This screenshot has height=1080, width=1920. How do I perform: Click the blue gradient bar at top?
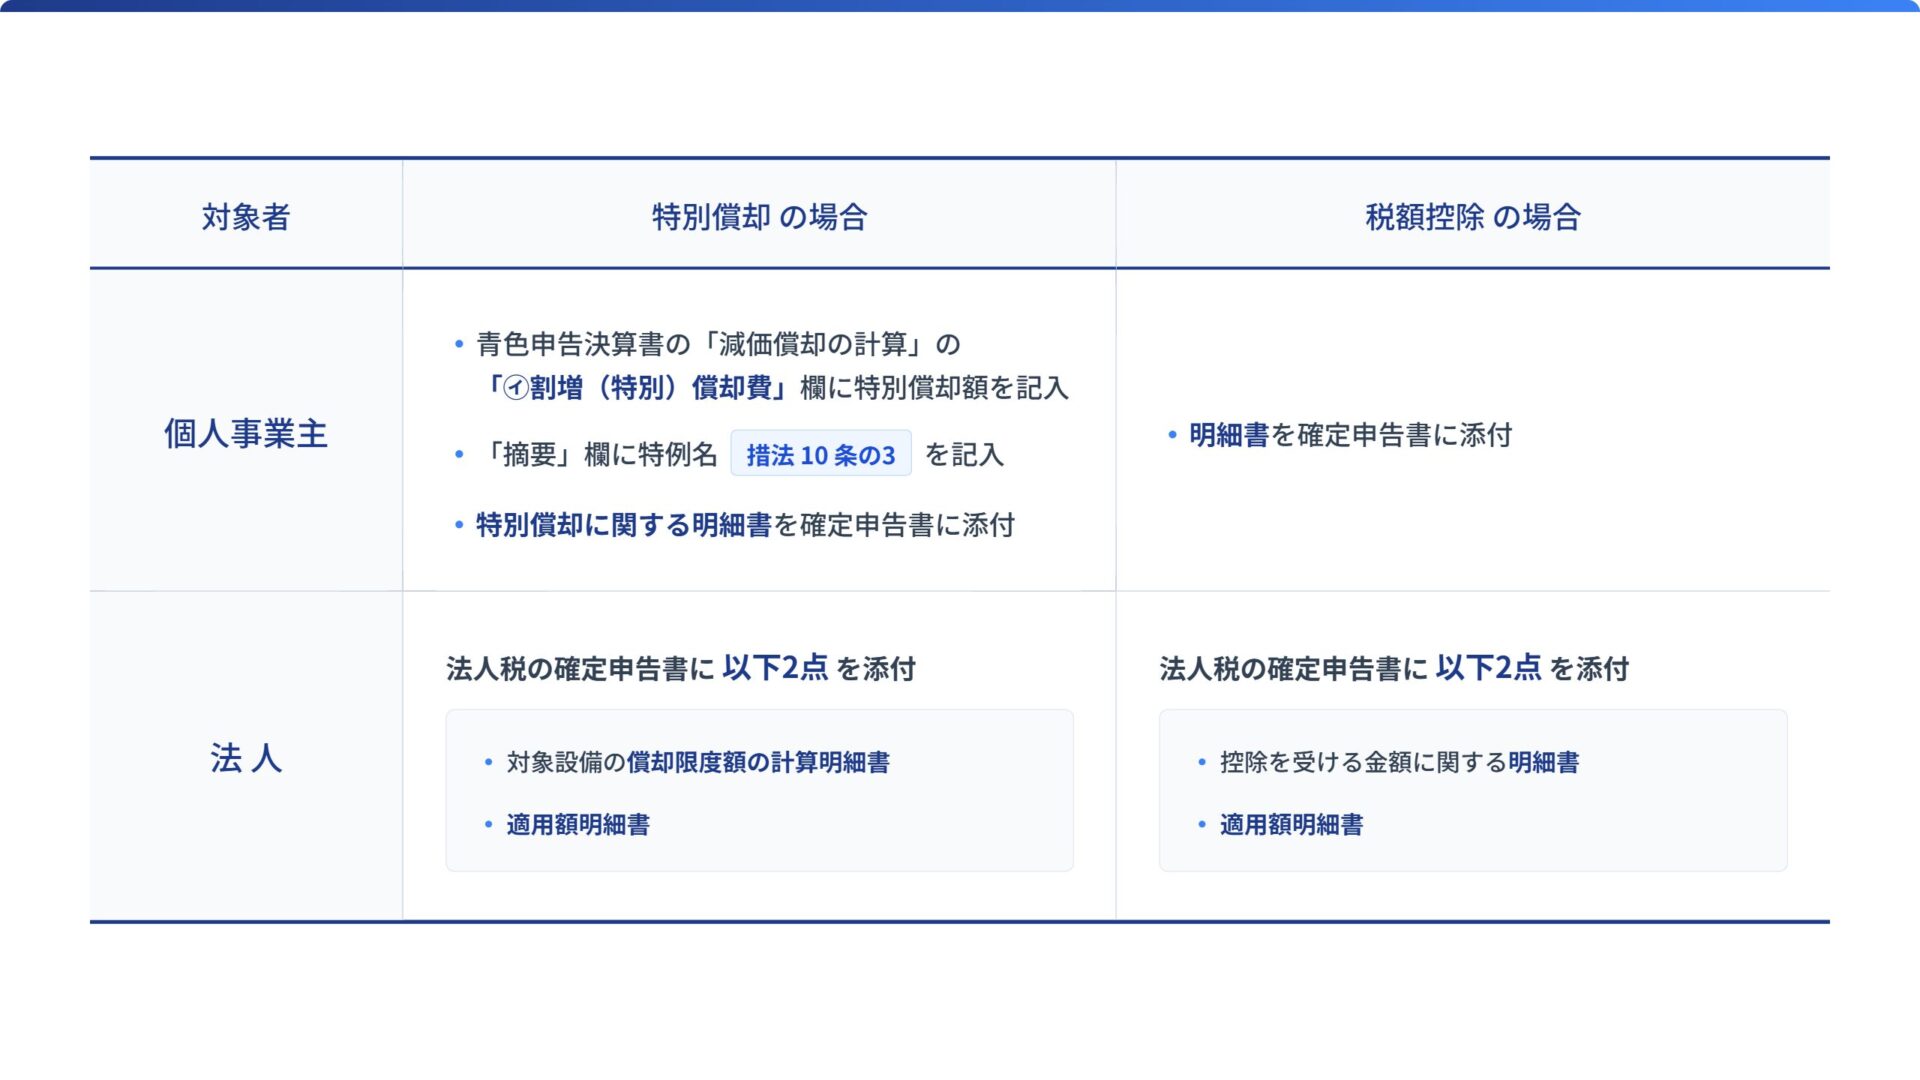click(960, 5)
